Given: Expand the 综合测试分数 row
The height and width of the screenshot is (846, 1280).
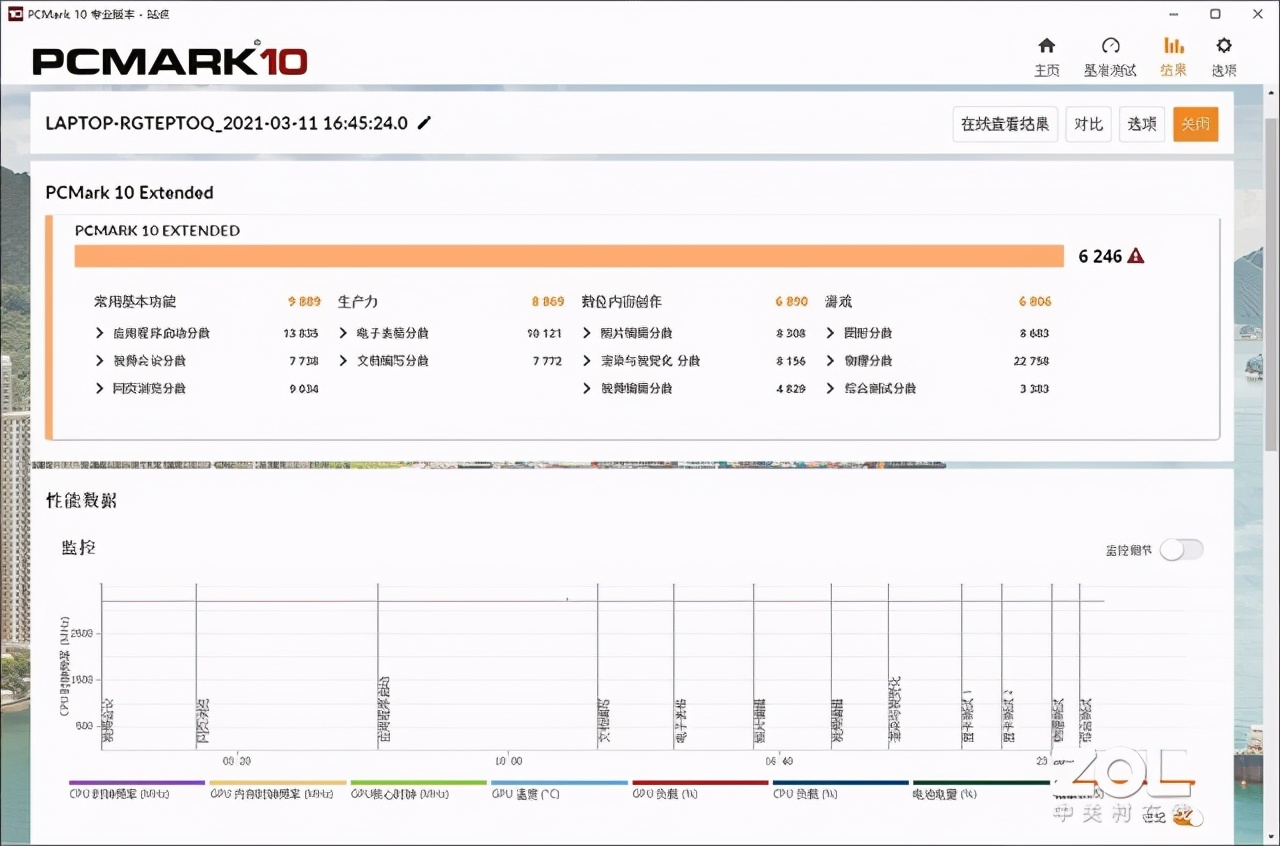Looking at the screenshot, I should [871, 388].
